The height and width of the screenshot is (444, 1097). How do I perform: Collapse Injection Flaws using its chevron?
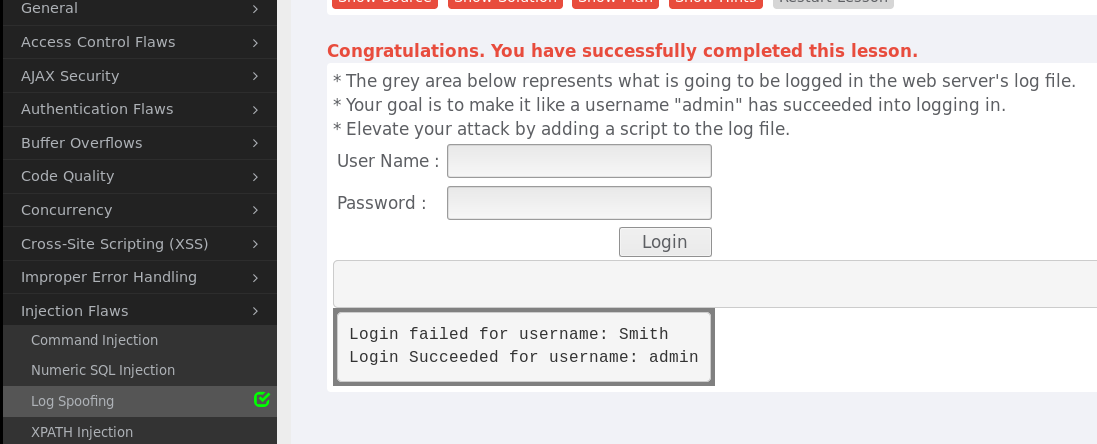point(256,311)
